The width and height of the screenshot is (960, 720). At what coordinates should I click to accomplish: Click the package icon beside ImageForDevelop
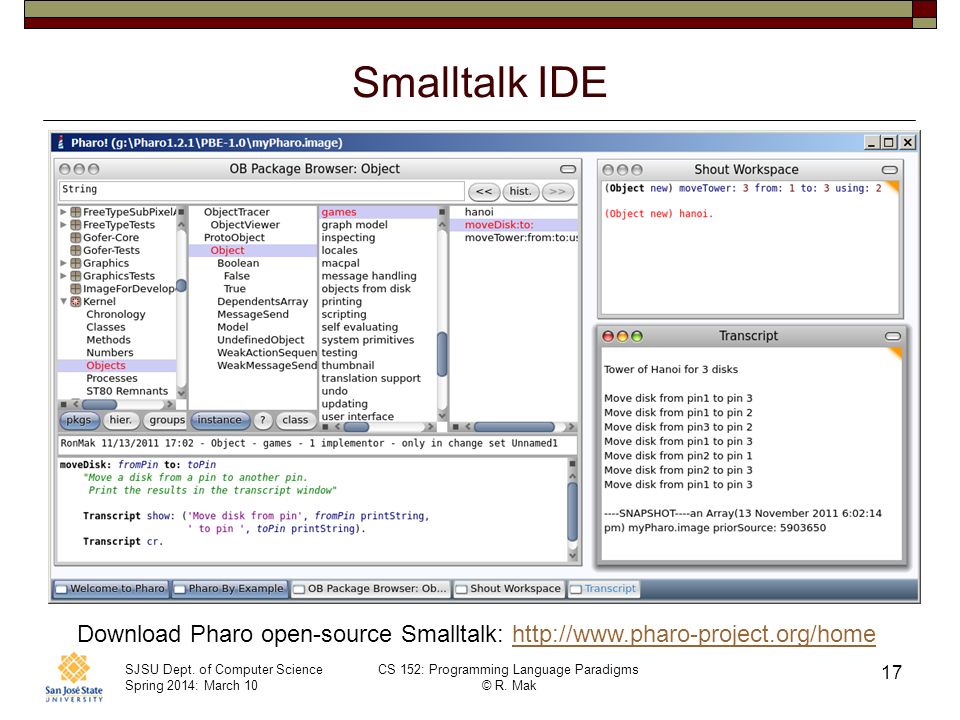(76, 289)
